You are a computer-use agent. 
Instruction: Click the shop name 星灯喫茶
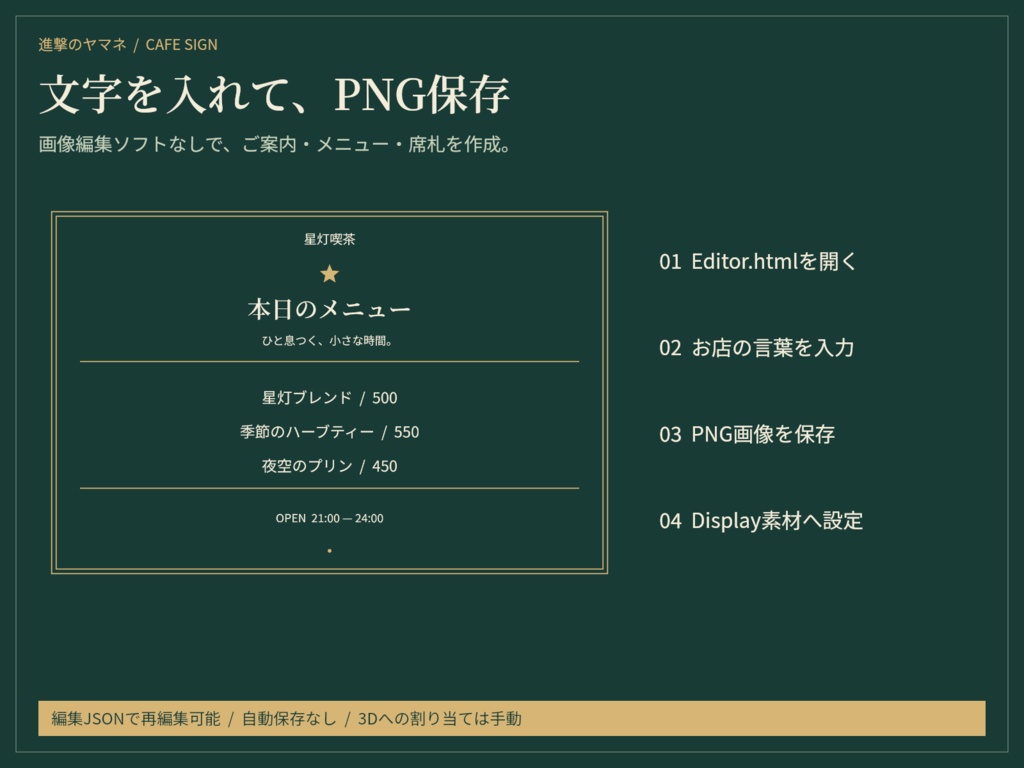click(x=329, y=239)
